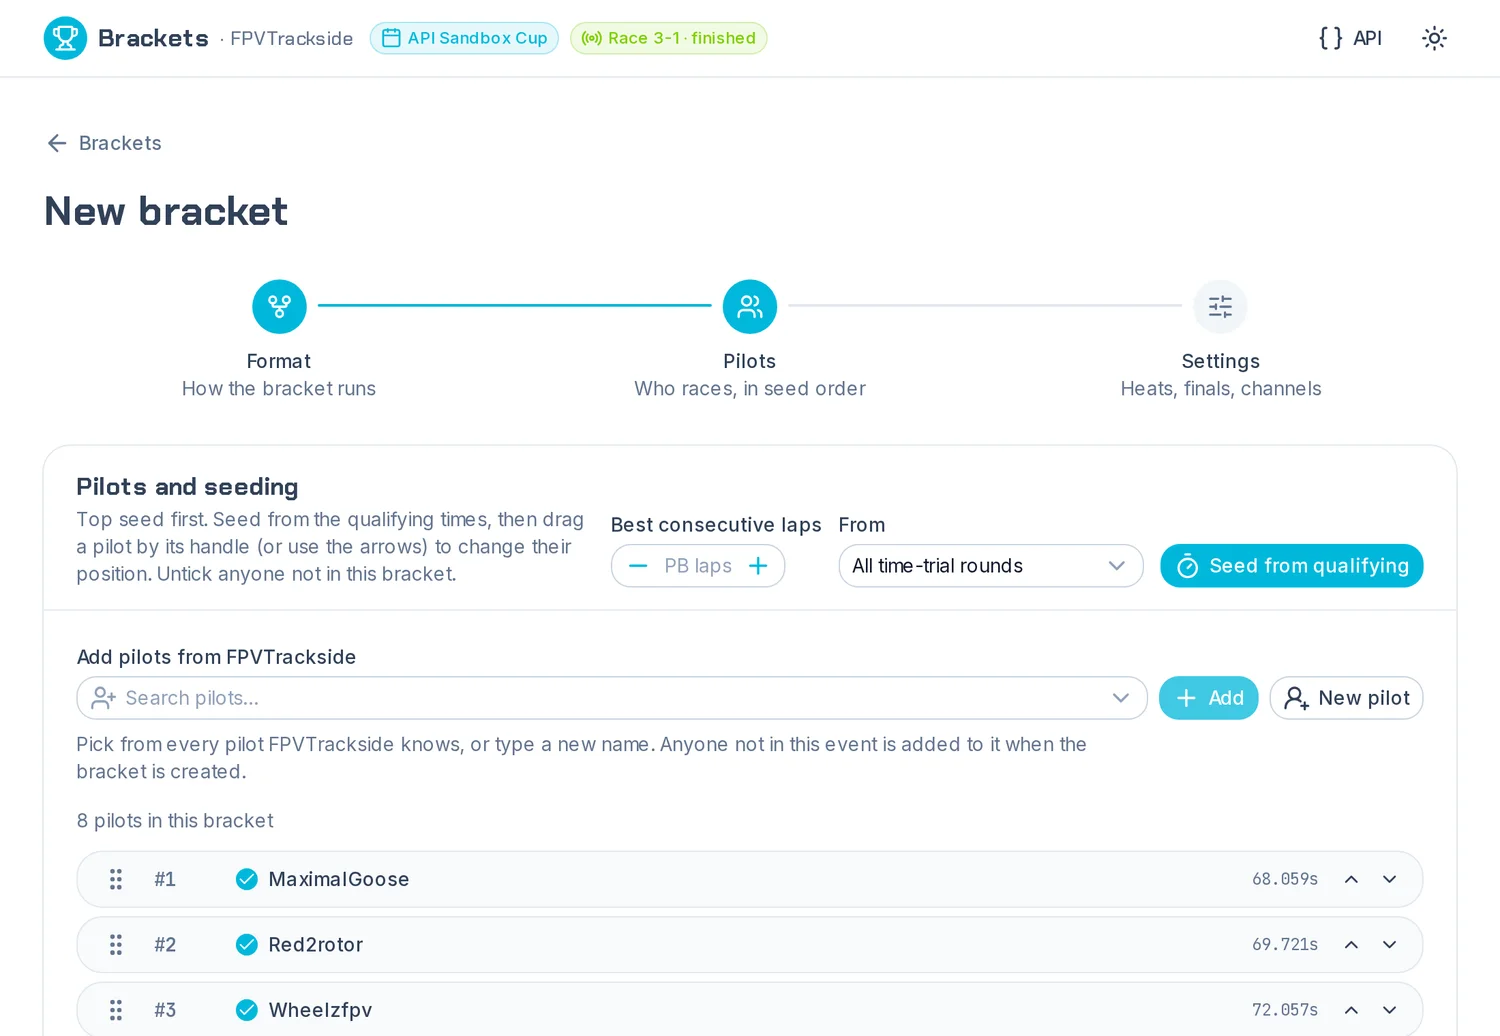Click the Brackets trophy logo icon
Viewport: 1500px width, 1036px height.
(65, 38)
